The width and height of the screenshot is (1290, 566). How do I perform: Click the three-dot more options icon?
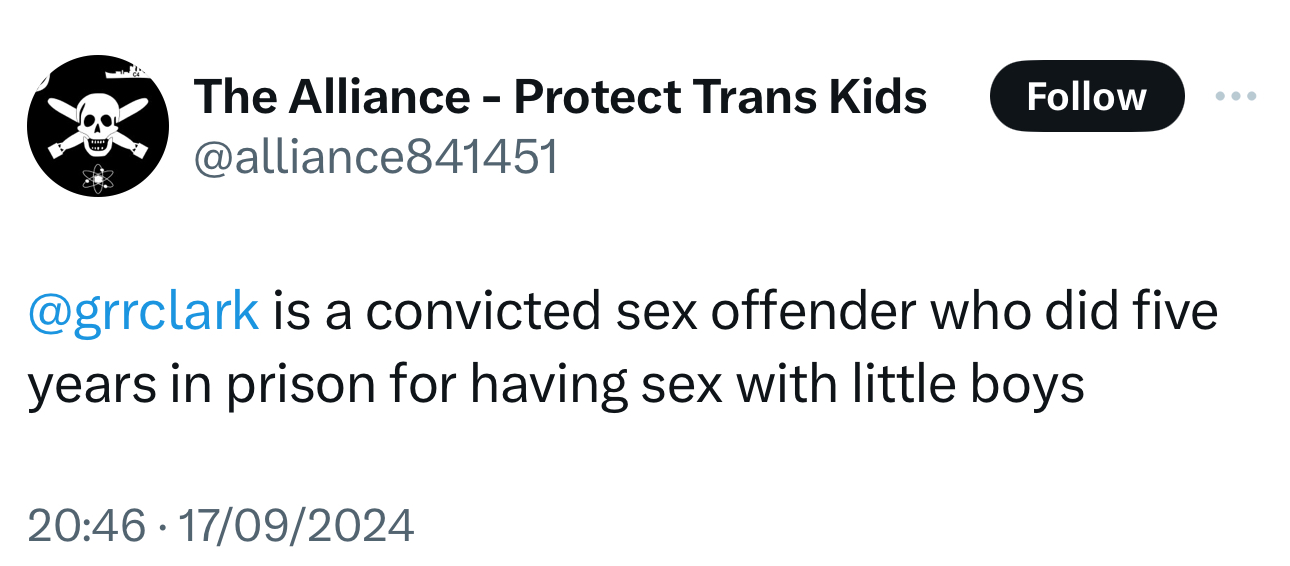coord(1234,97)
